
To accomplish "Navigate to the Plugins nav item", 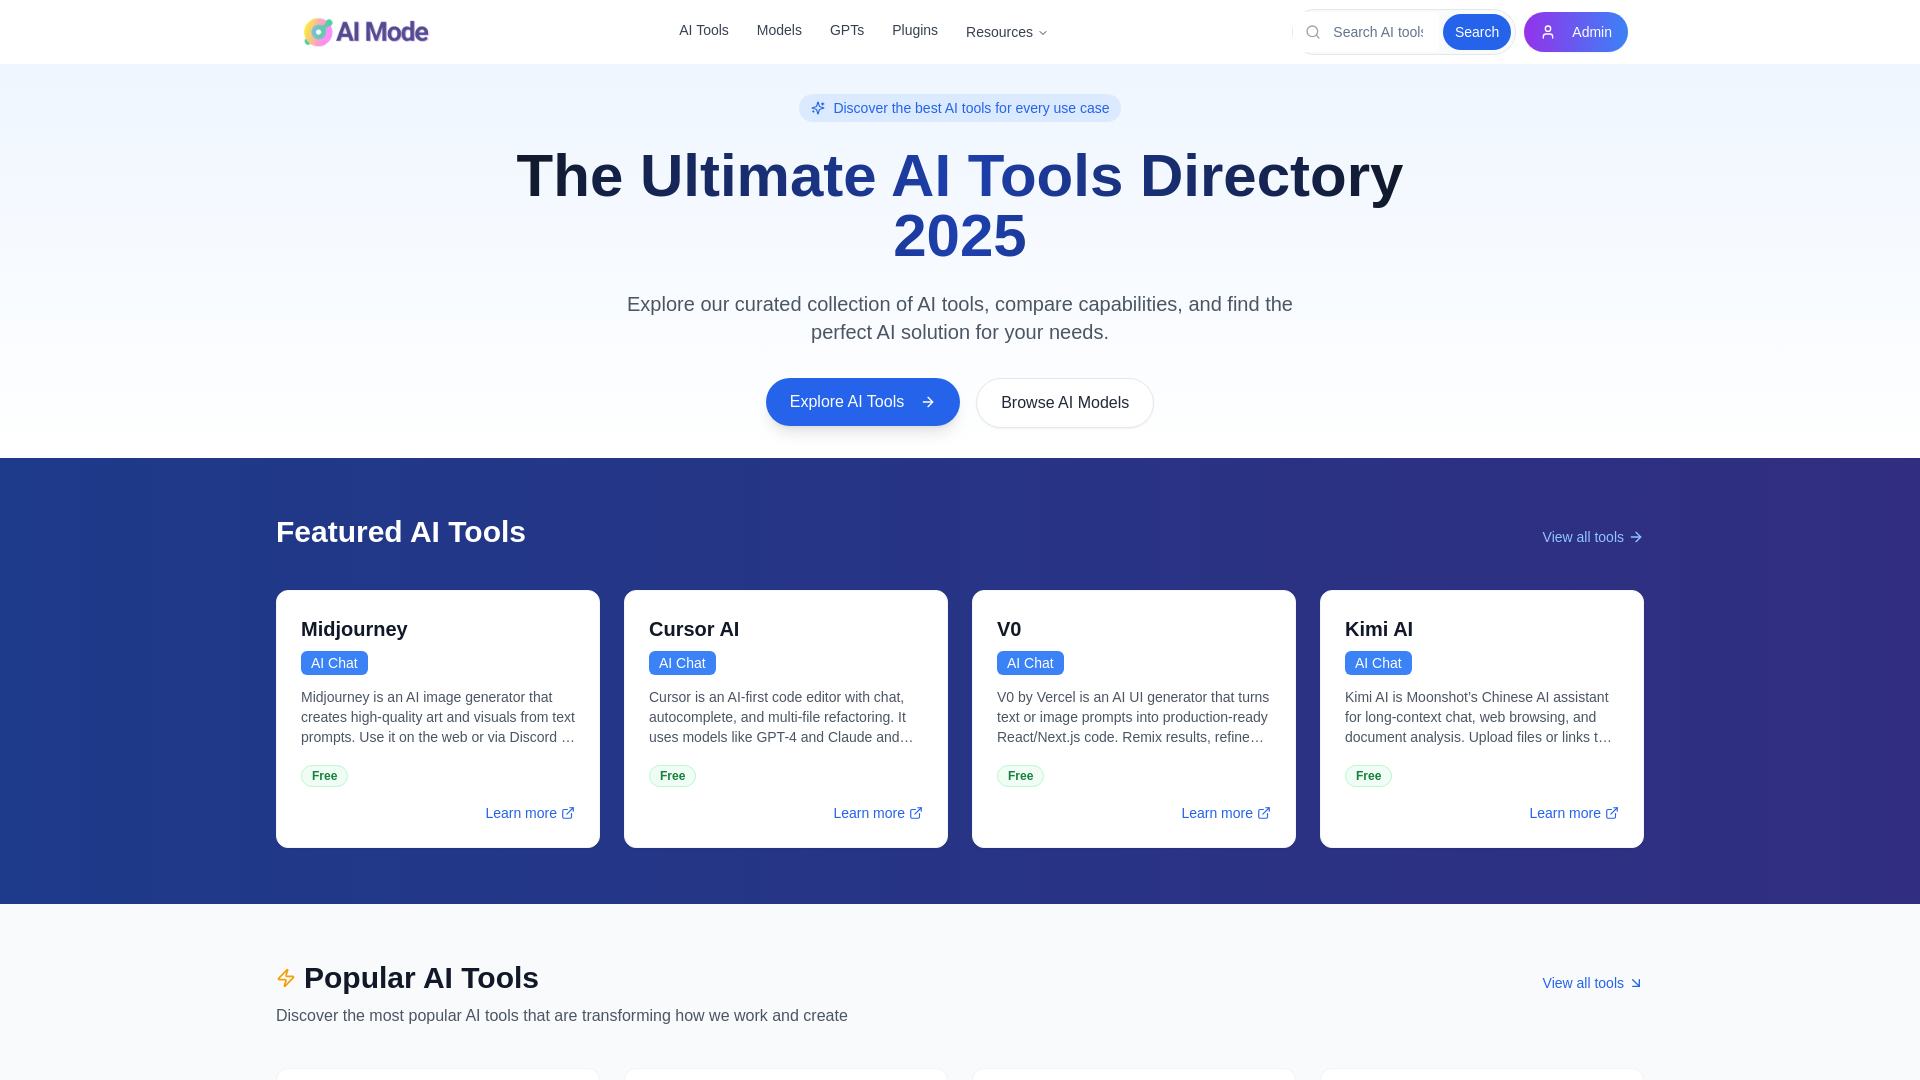I will 915,30.
